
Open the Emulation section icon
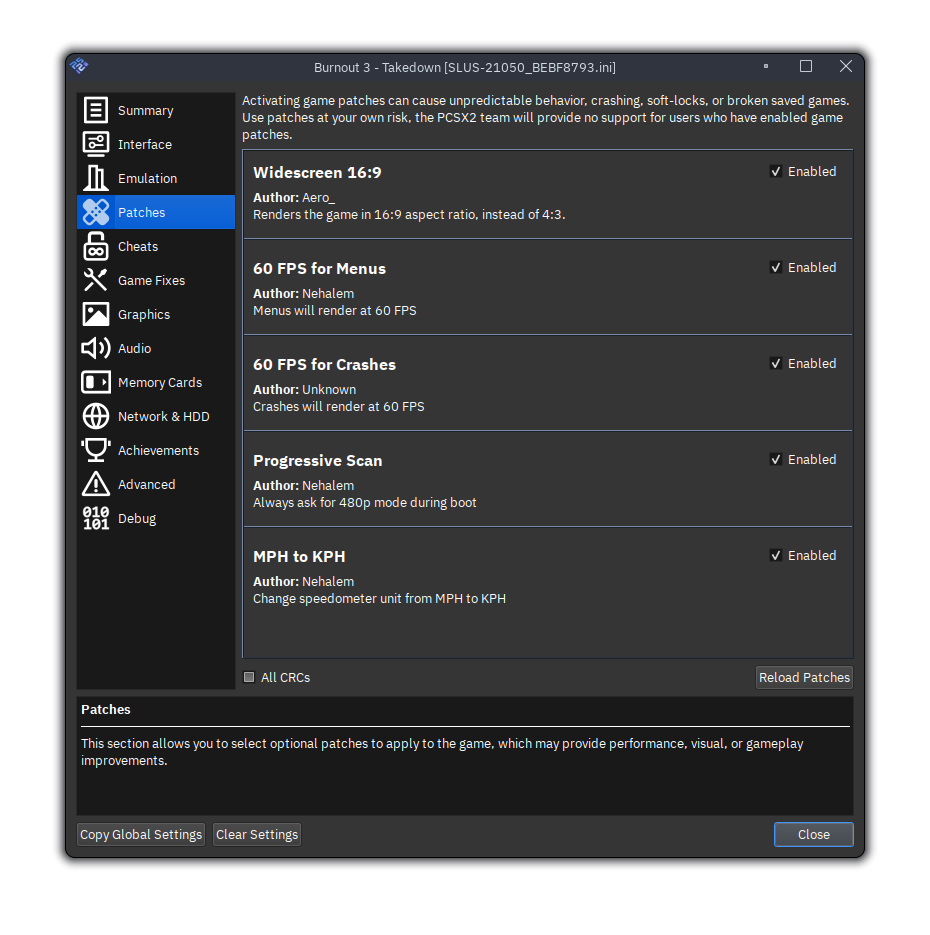[x=96, y=179]
